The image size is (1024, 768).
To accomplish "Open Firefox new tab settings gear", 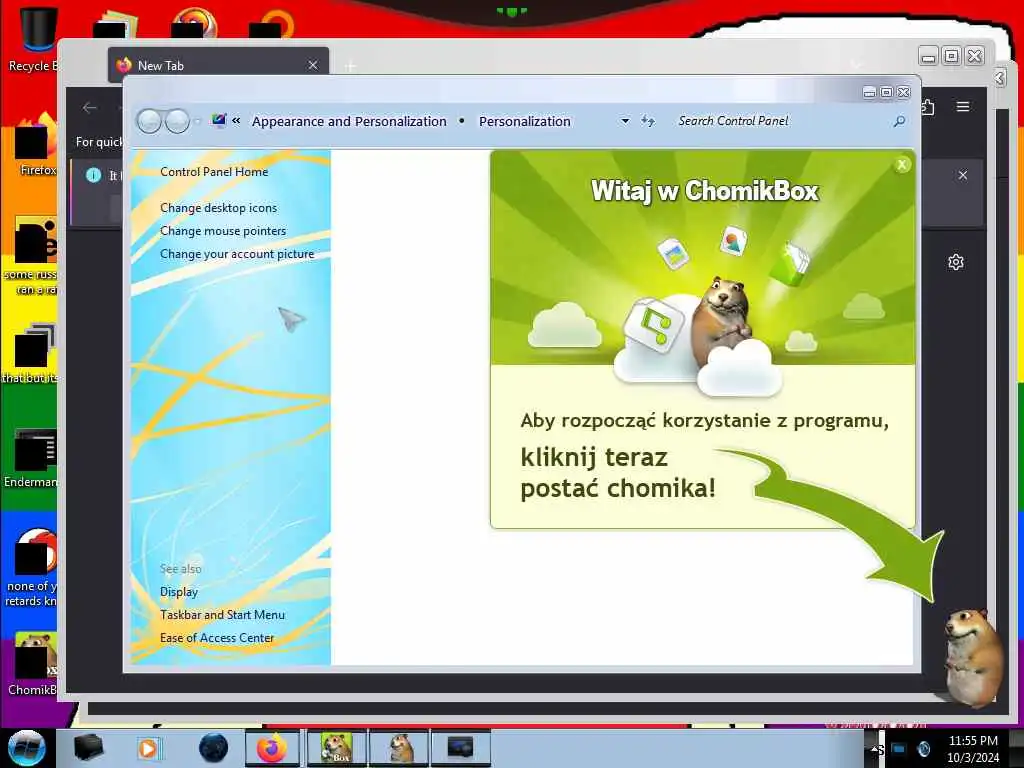I will 956,262.
